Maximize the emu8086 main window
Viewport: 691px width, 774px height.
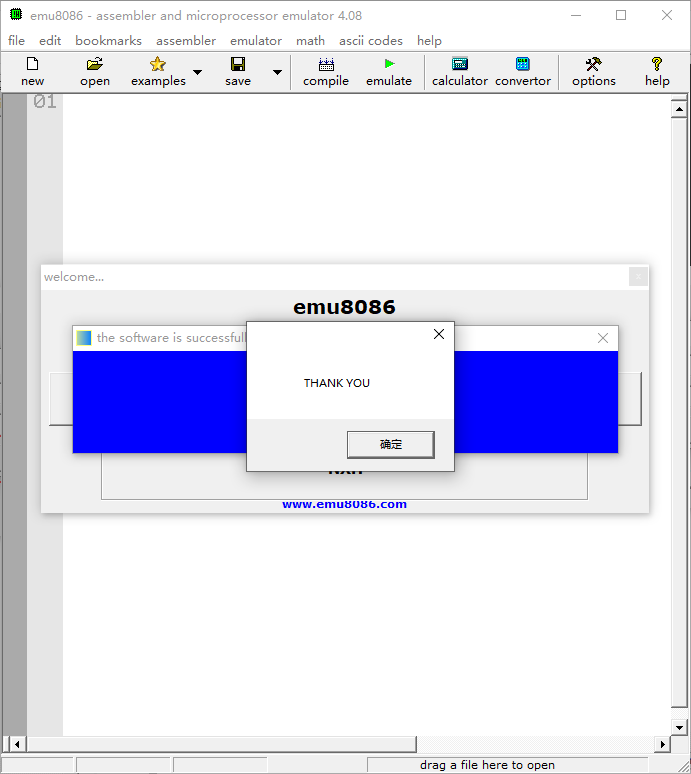[x=621, y=15]
